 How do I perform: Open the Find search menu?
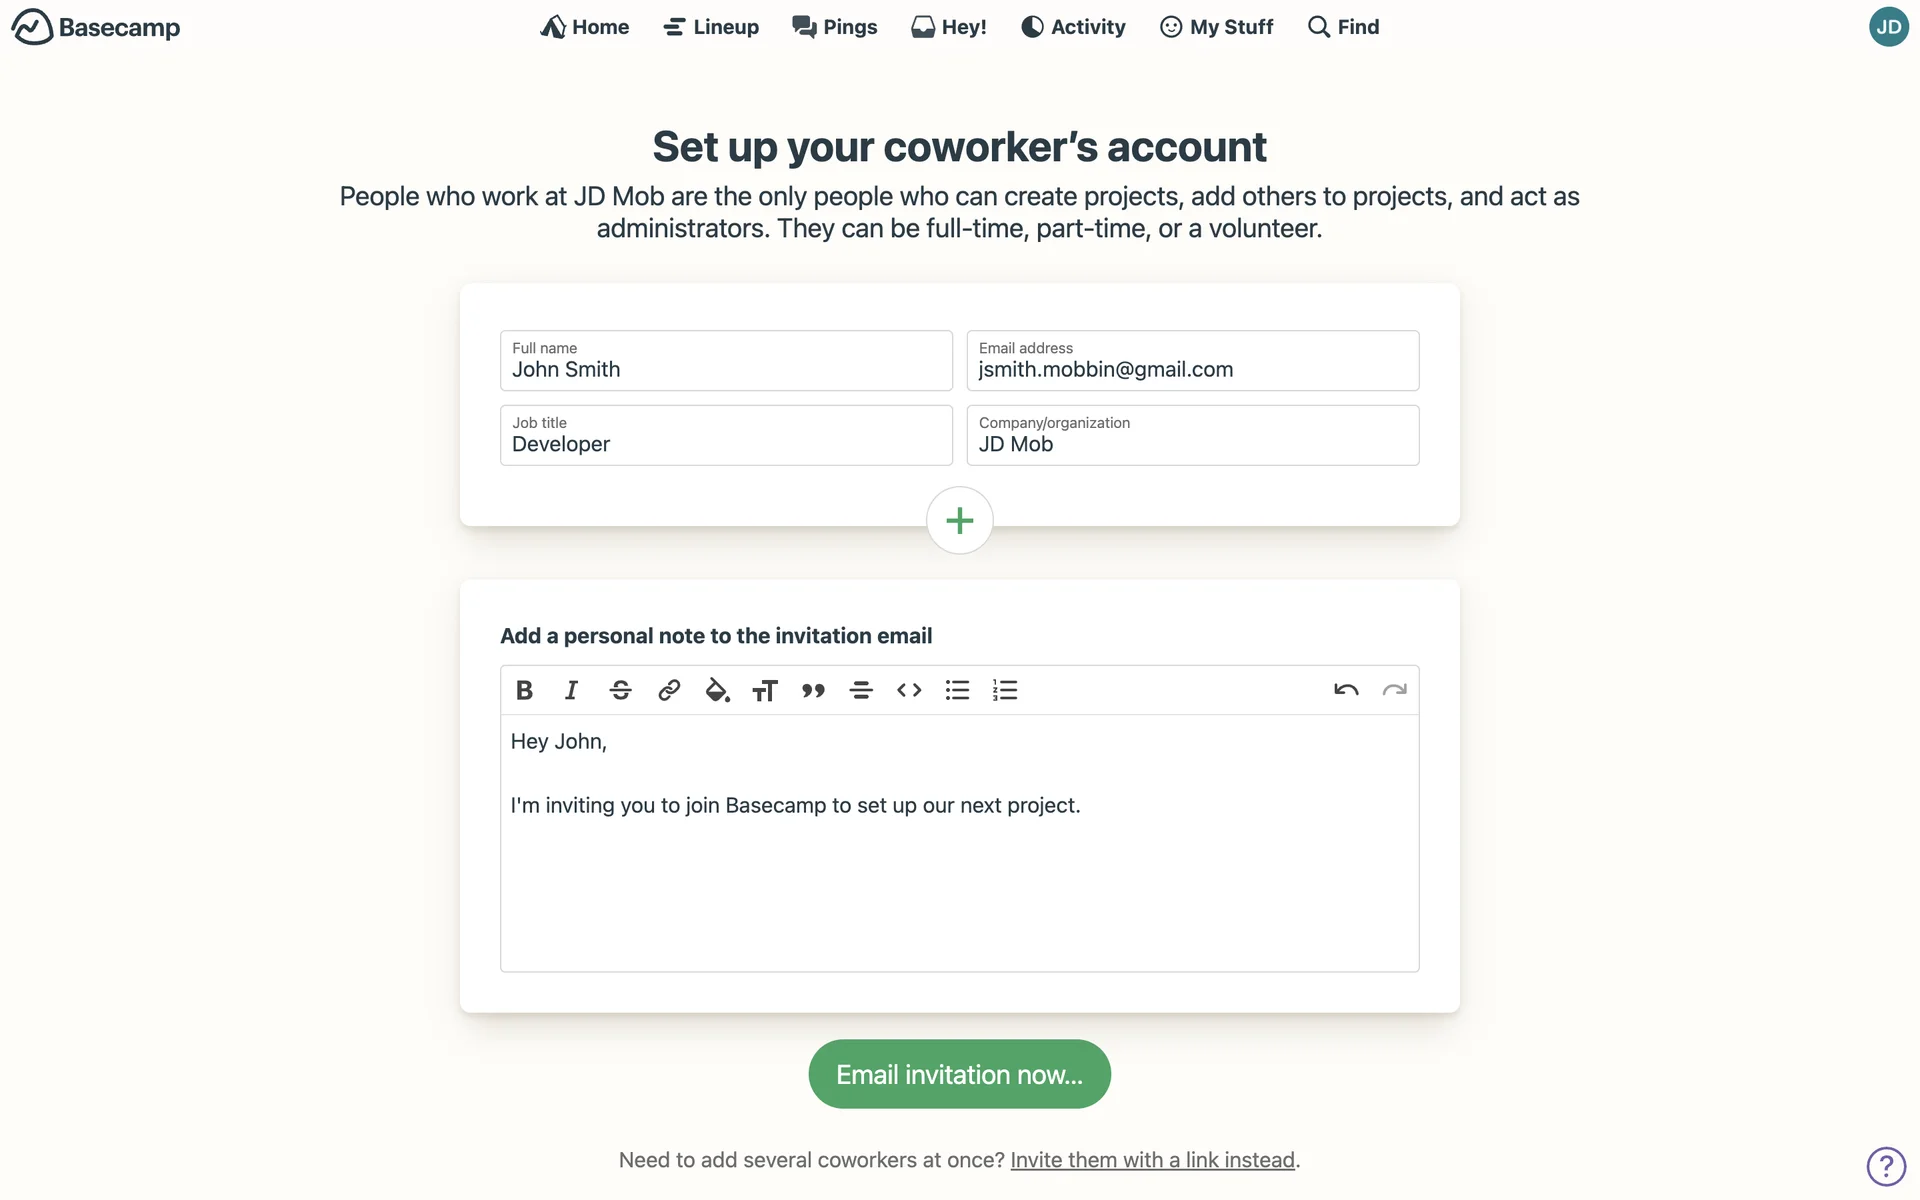click(1343, 27)
